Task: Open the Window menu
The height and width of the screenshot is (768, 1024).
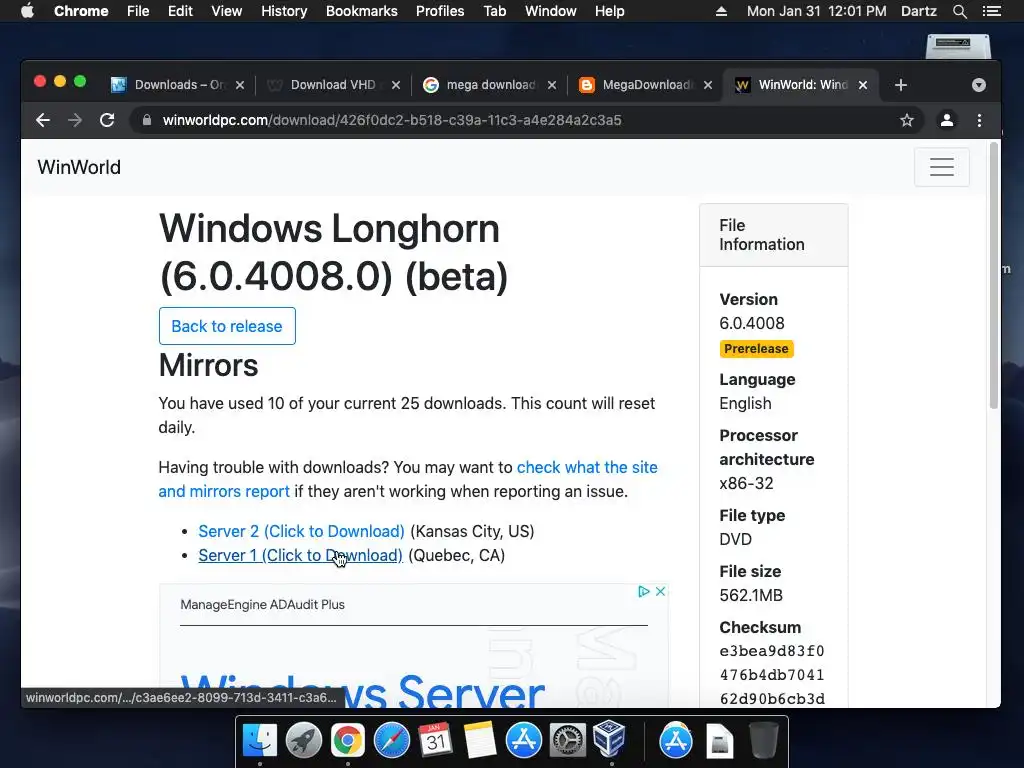Action: (551, 11)
